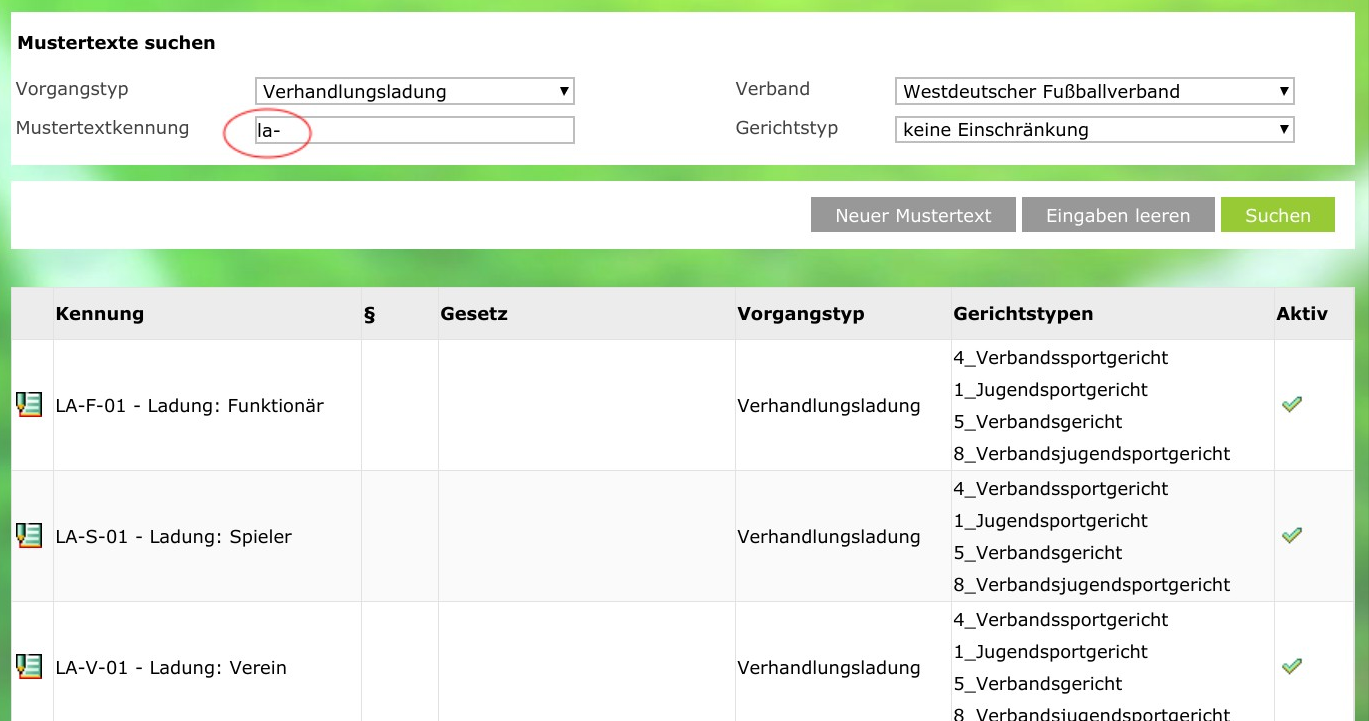Click active checkmark for LA-V-01 row
This screenshot has height=721, width=1369.
coord(1291,666)
